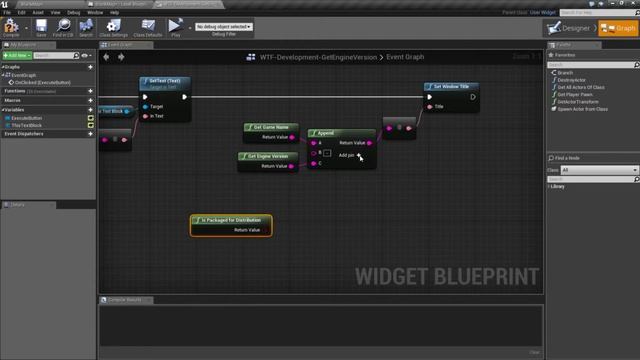Open the Debug menu
The height and width of the screenshot is (360, 640).
(74, 13)
